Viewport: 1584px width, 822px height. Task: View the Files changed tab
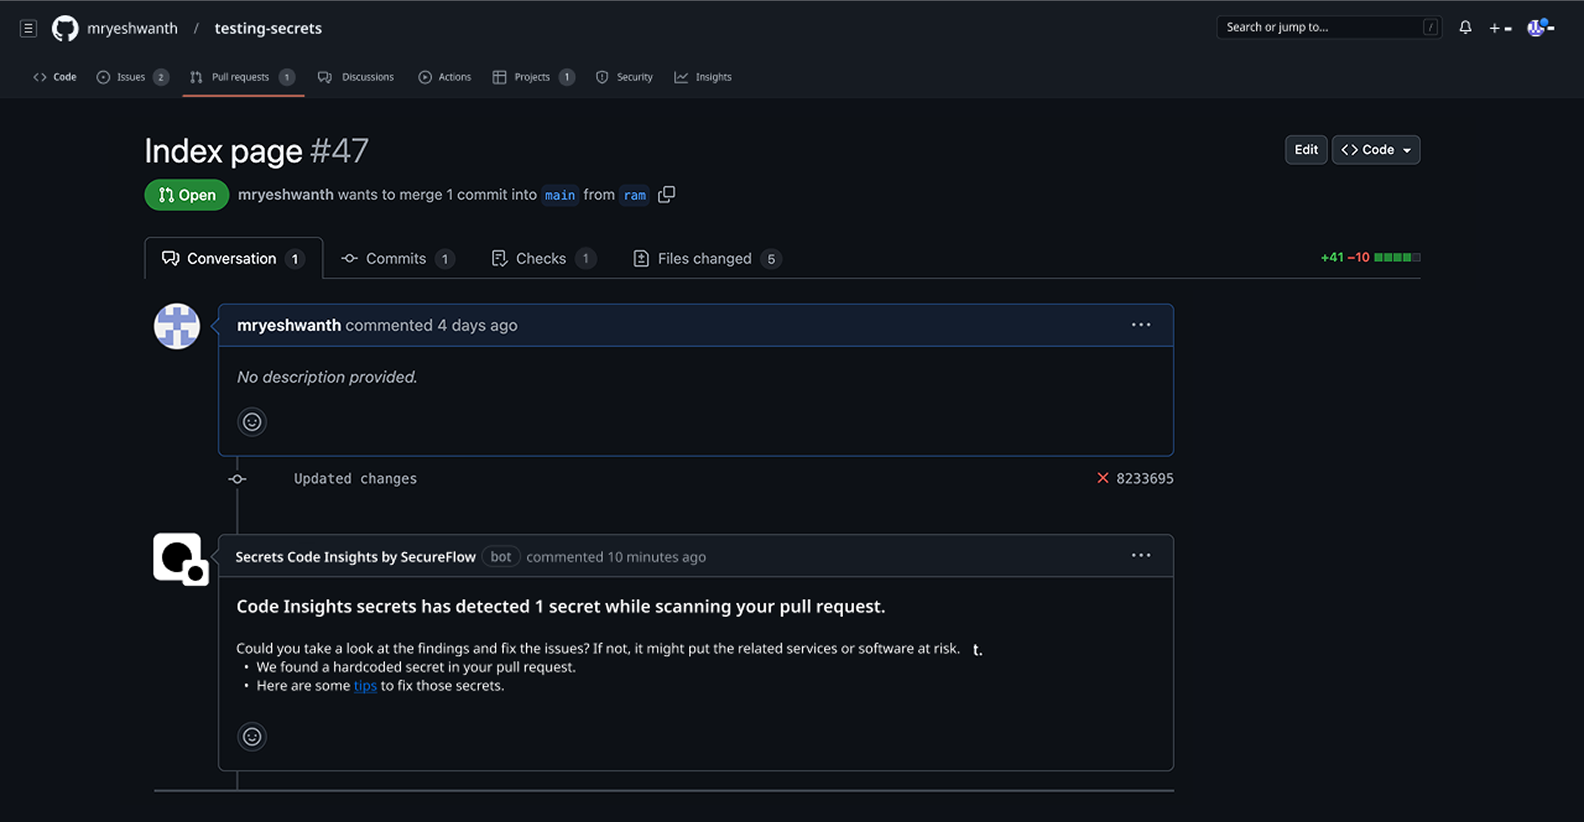(707, 258)
